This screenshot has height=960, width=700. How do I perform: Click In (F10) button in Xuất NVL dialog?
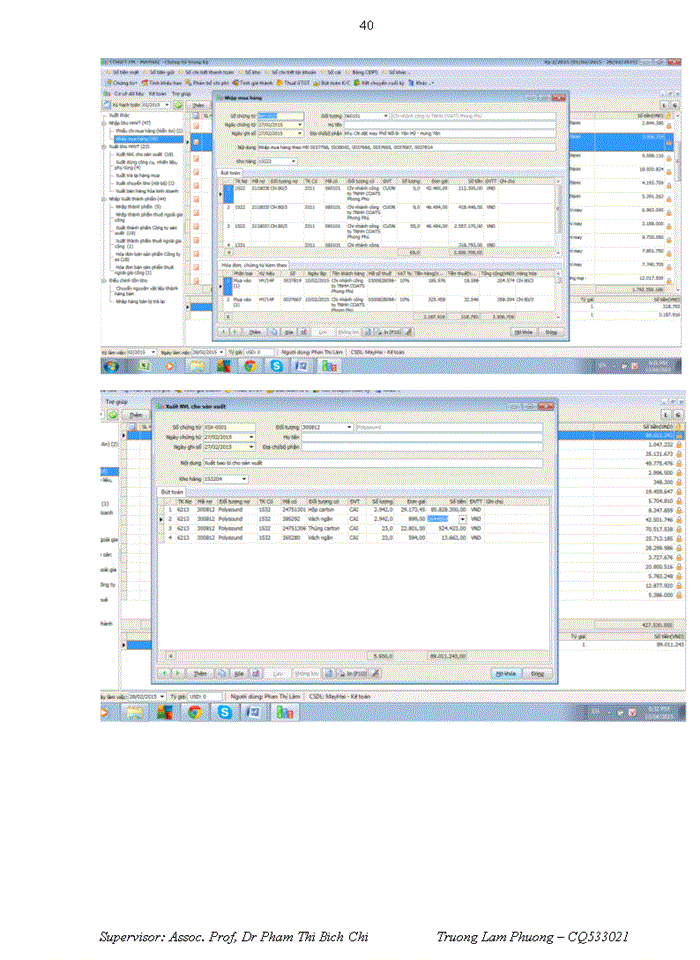pyautogui.click(x=352, y=673)
